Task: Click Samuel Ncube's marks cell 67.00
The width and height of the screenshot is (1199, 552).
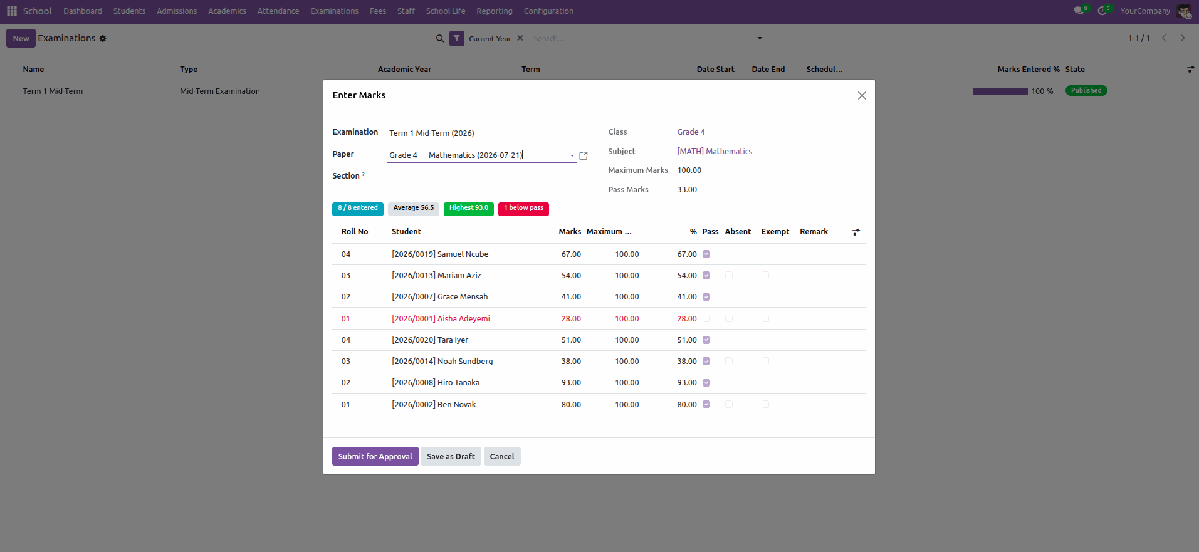Action: click(x=570, y=254)
